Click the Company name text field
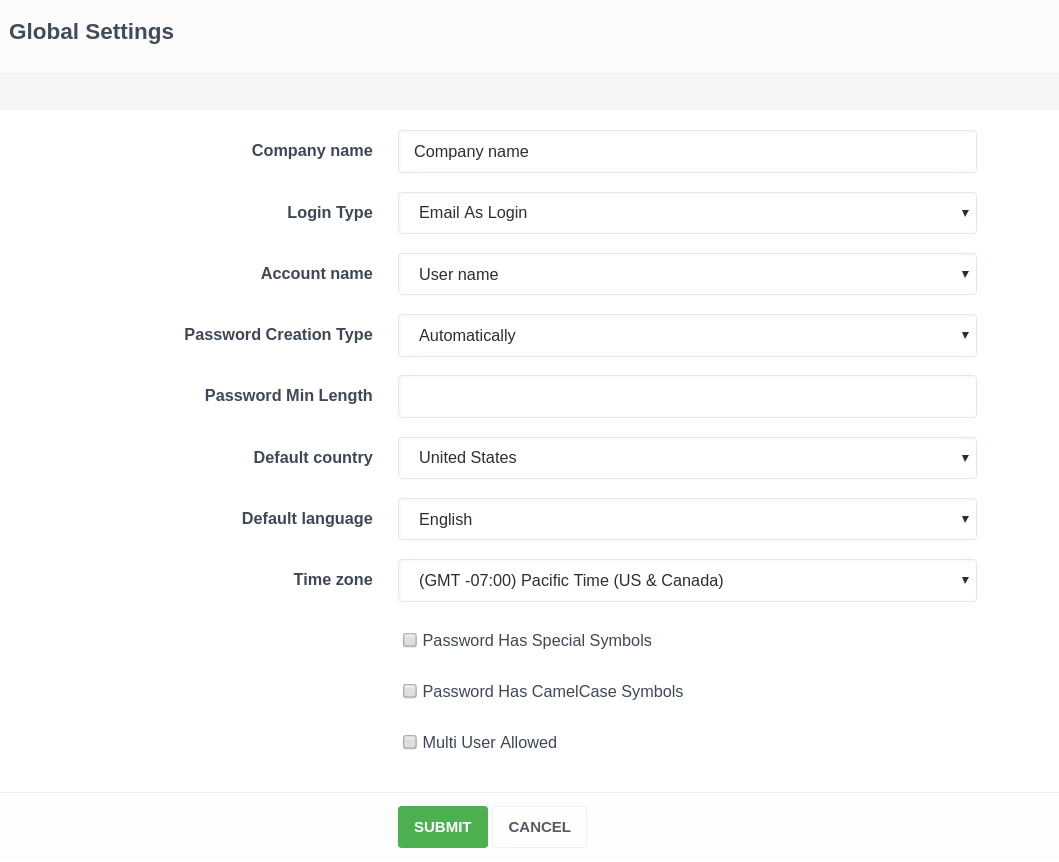 click(x=687, y=152)
